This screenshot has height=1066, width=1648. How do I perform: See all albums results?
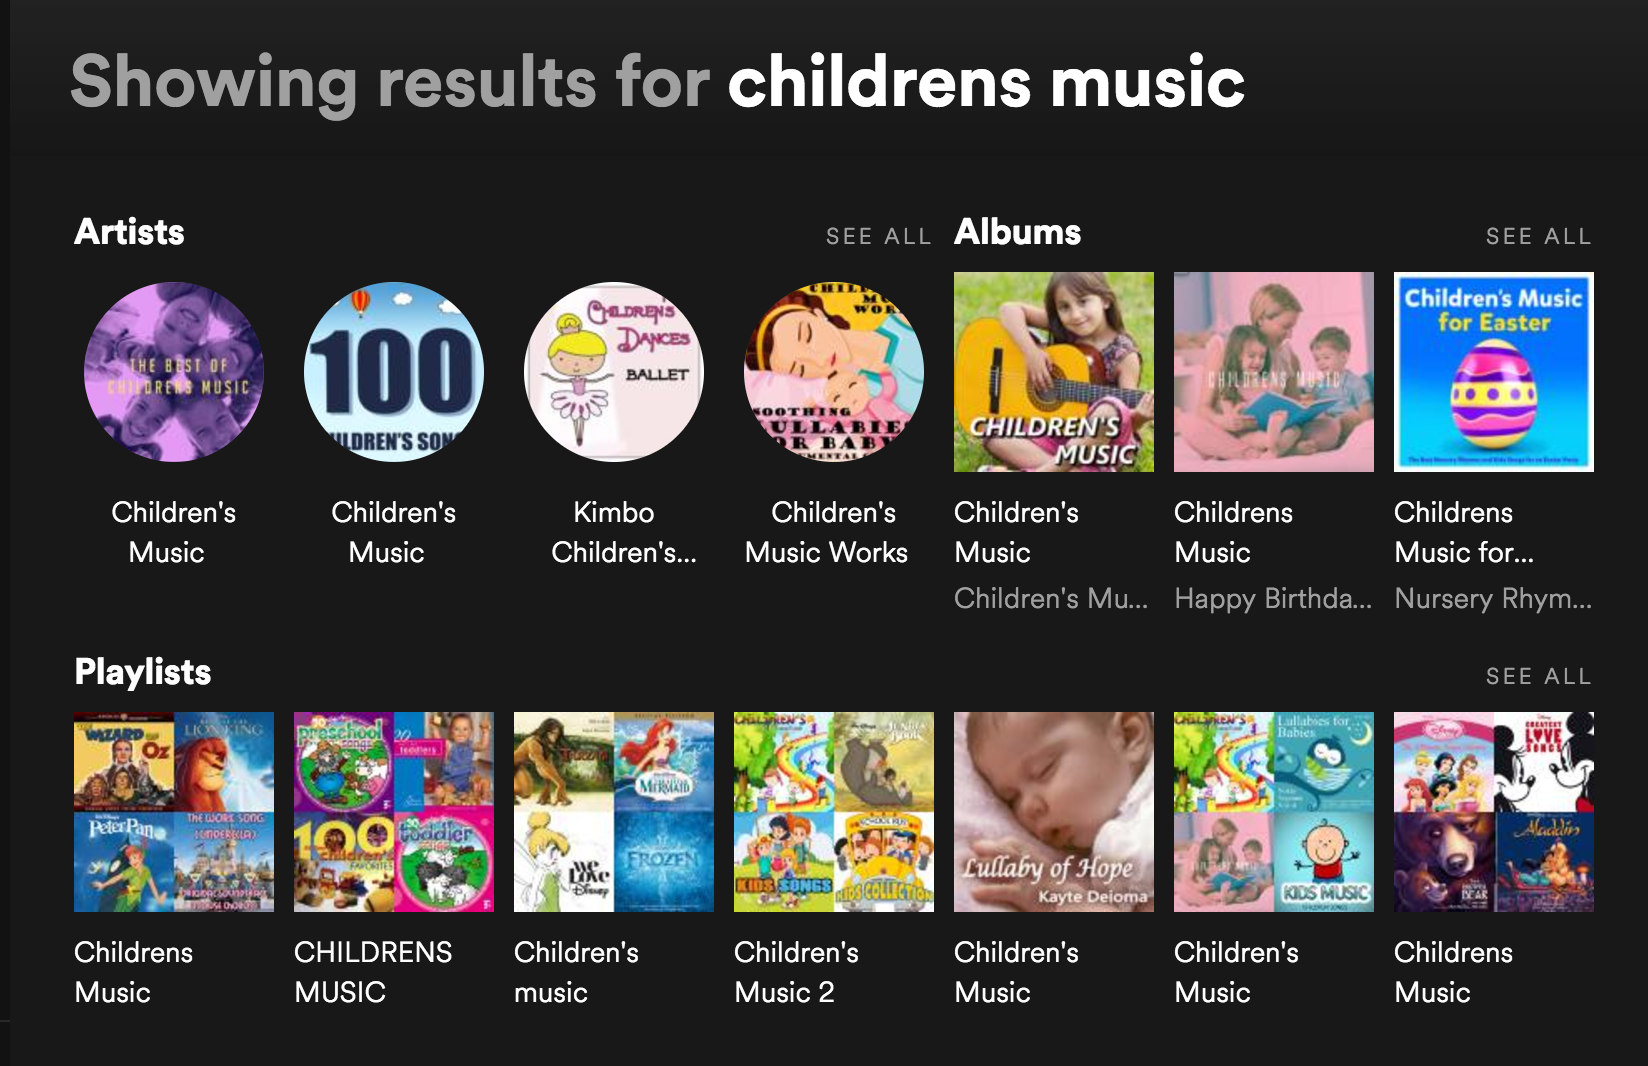click(1538, 237)
